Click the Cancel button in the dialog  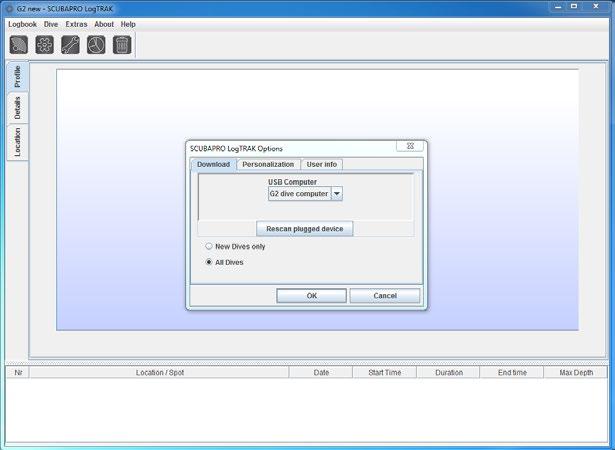click(385, 296)
